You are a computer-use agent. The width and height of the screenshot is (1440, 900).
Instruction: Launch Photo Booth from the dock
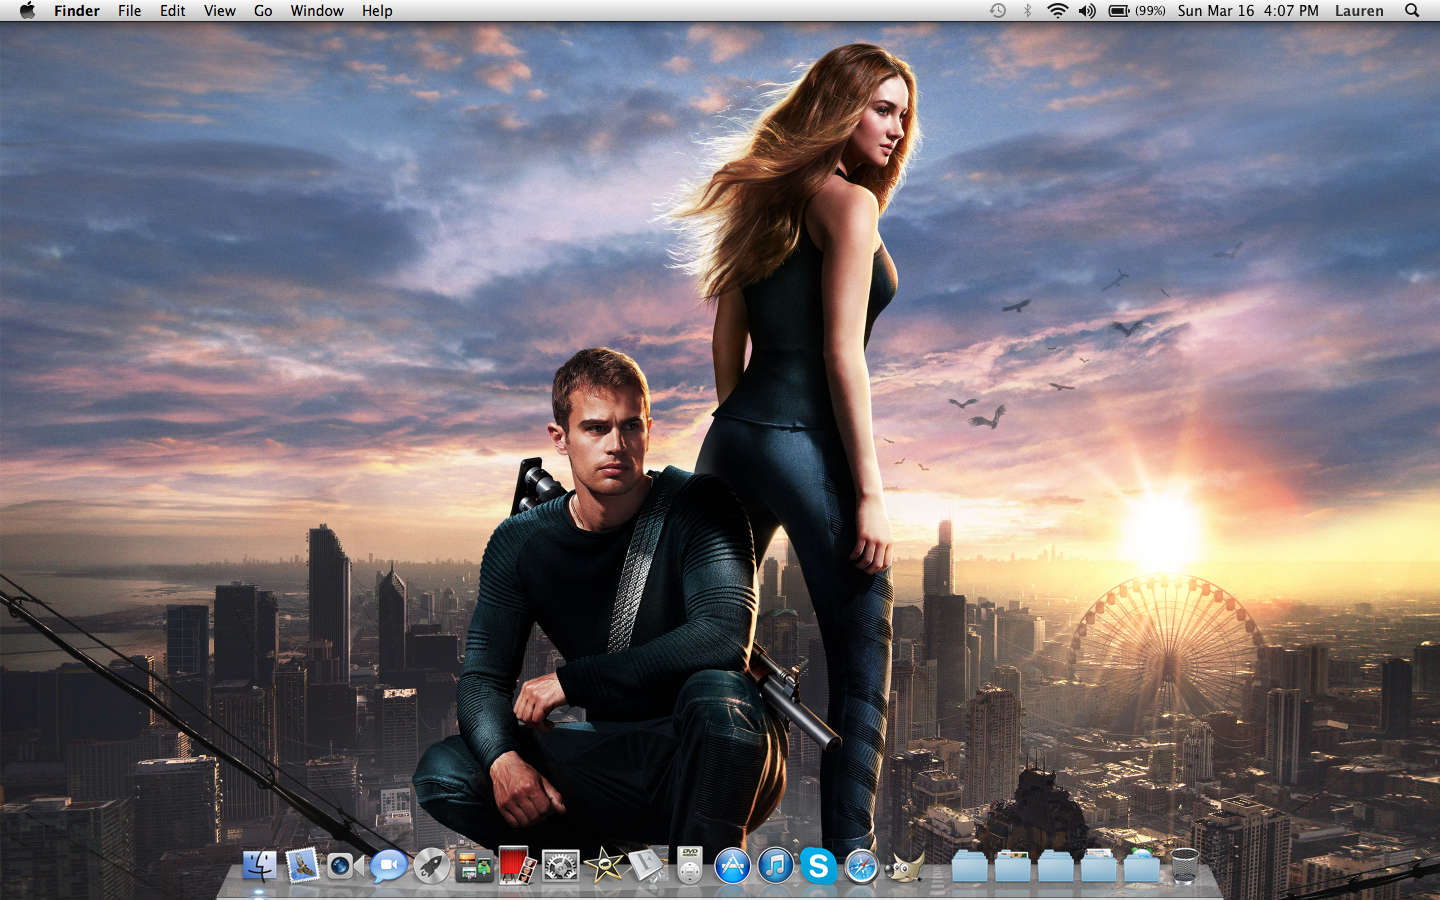tap(517, 866)
